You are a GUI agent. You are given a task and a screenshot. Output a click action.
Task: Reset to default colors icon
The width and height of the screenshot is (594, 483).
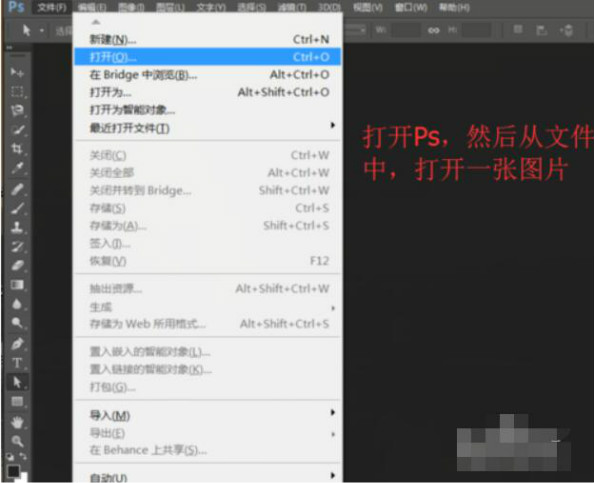pos(10,457)
